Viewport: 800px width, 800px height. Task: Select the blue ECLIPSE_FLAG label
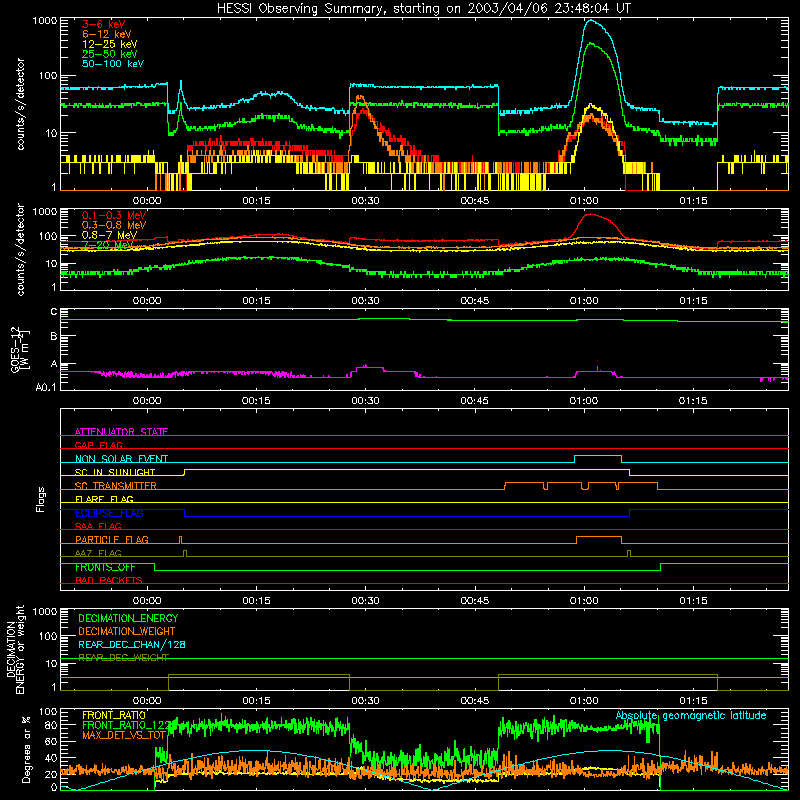(109, 513)
